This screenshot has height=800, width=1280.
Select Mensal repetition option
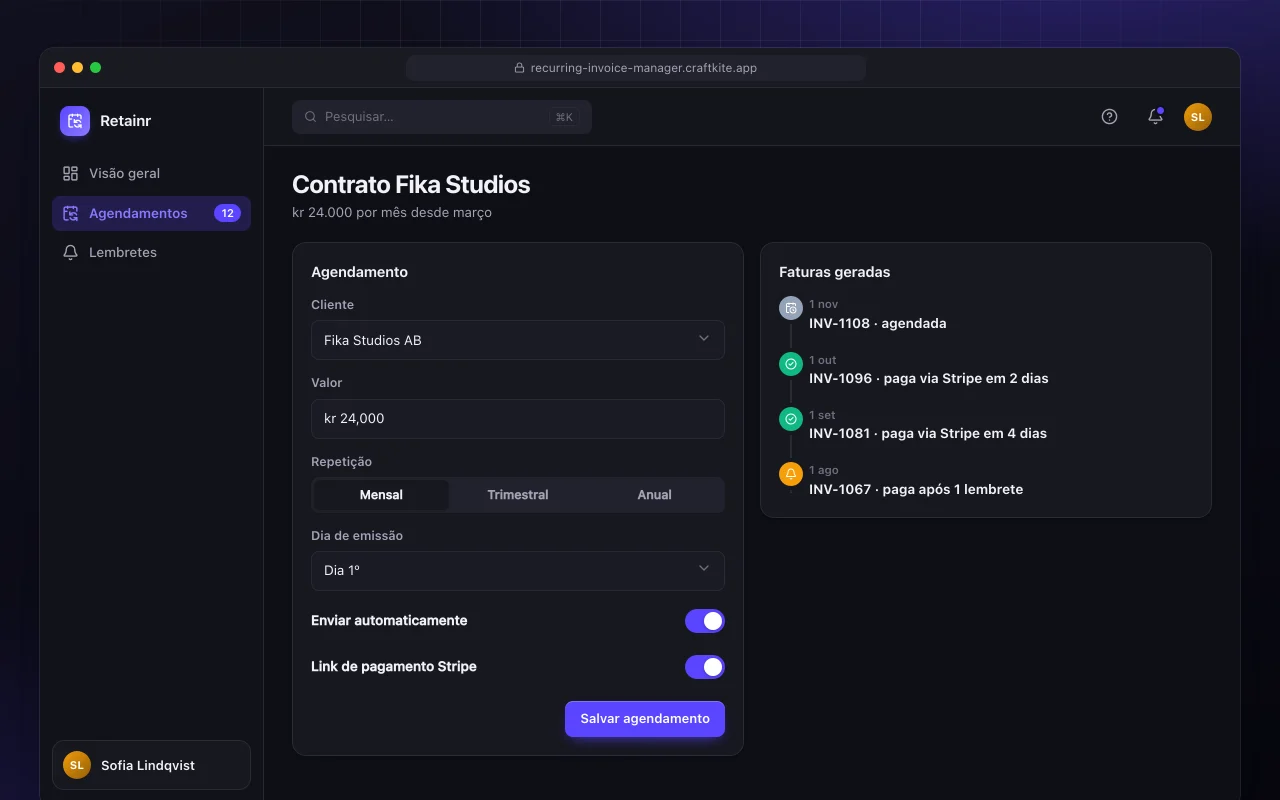pos(381,495)
